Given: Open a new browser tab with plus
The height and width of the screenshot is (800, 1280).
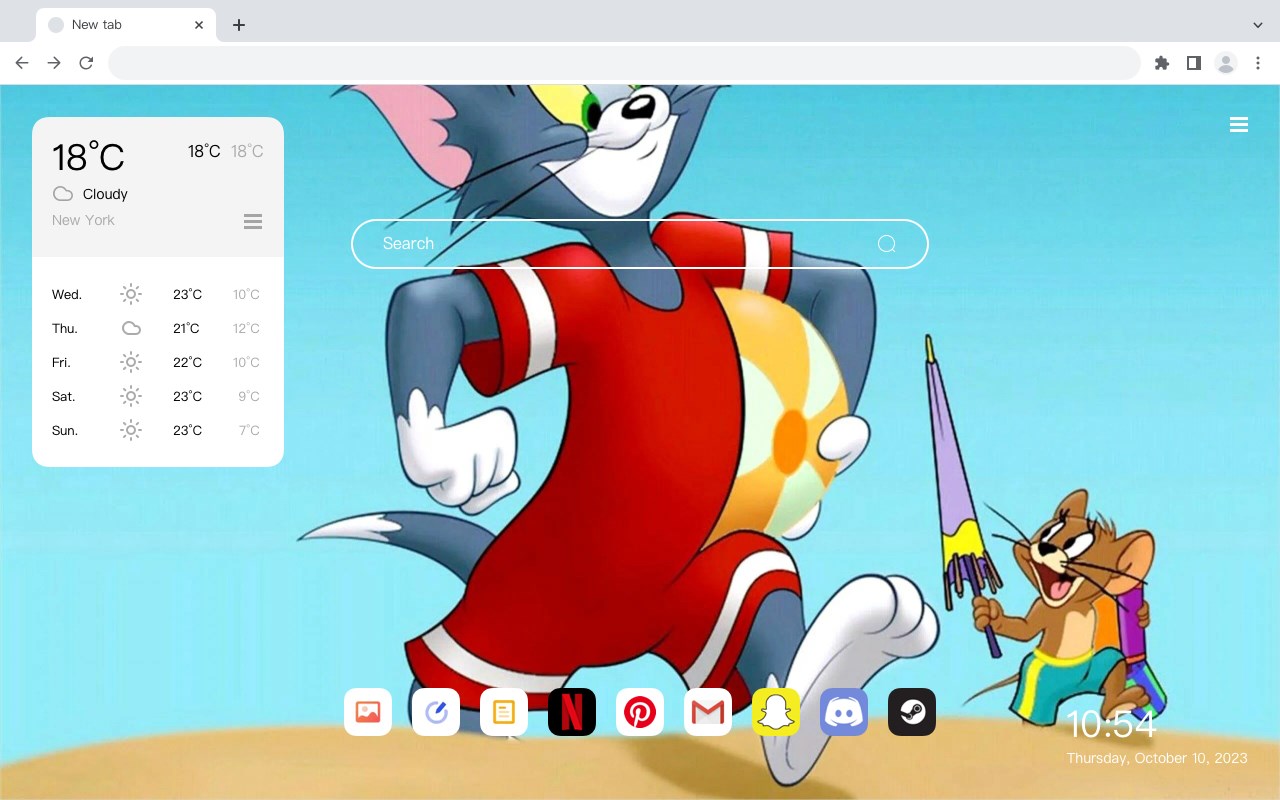Looking at the screenshot, I should point(238,25).
